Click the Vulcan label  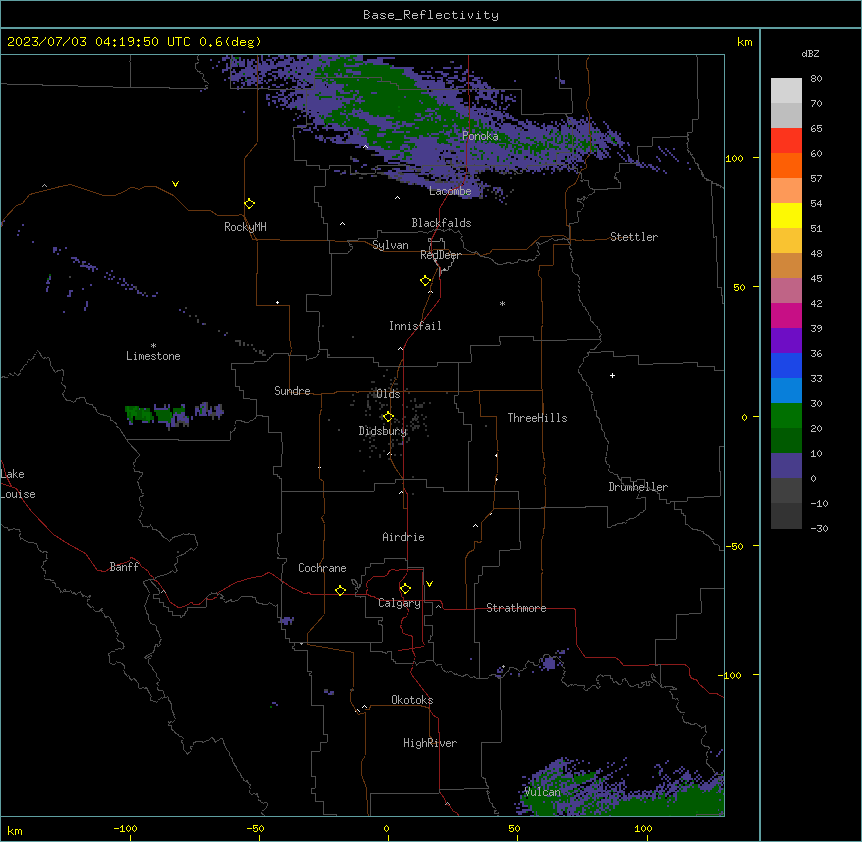tap(542, 792)
